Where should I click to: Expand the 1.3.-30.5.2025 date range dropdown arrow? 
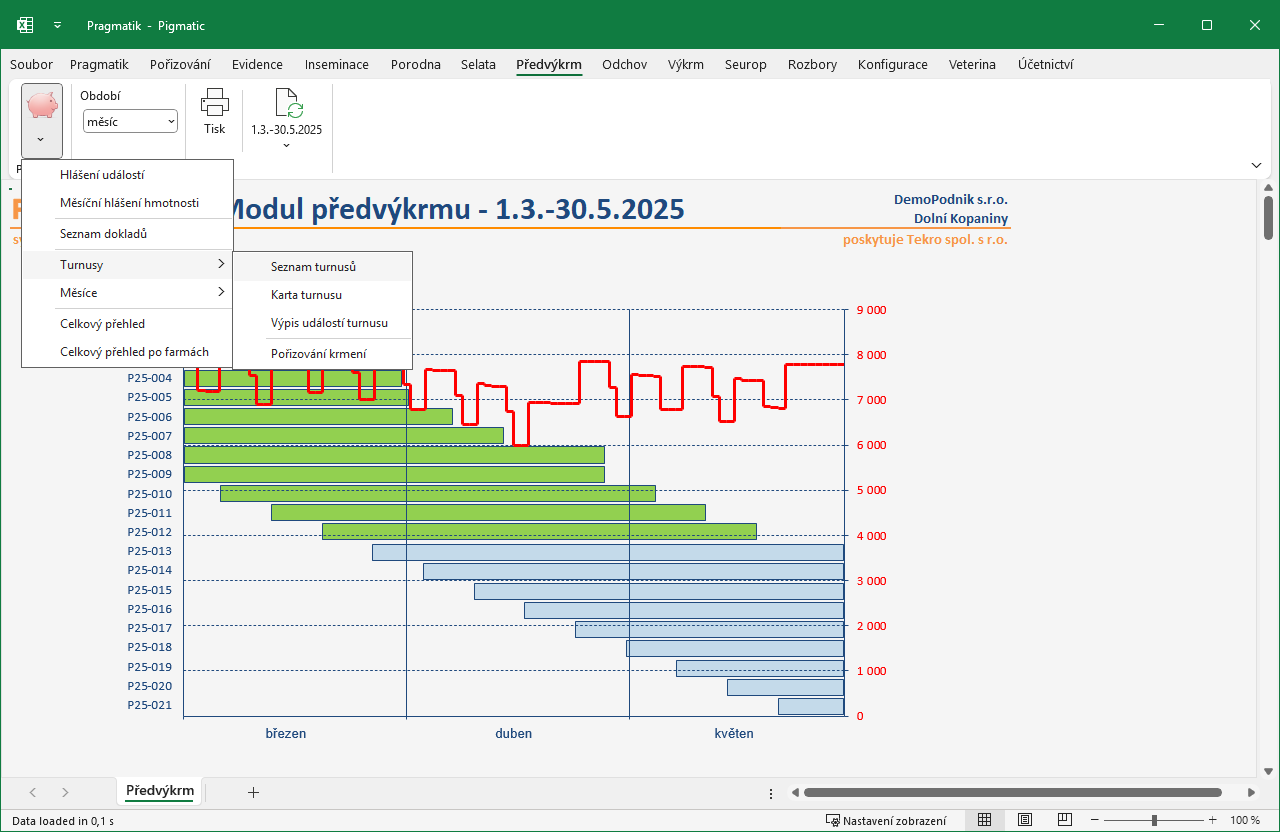coord(287,146)
